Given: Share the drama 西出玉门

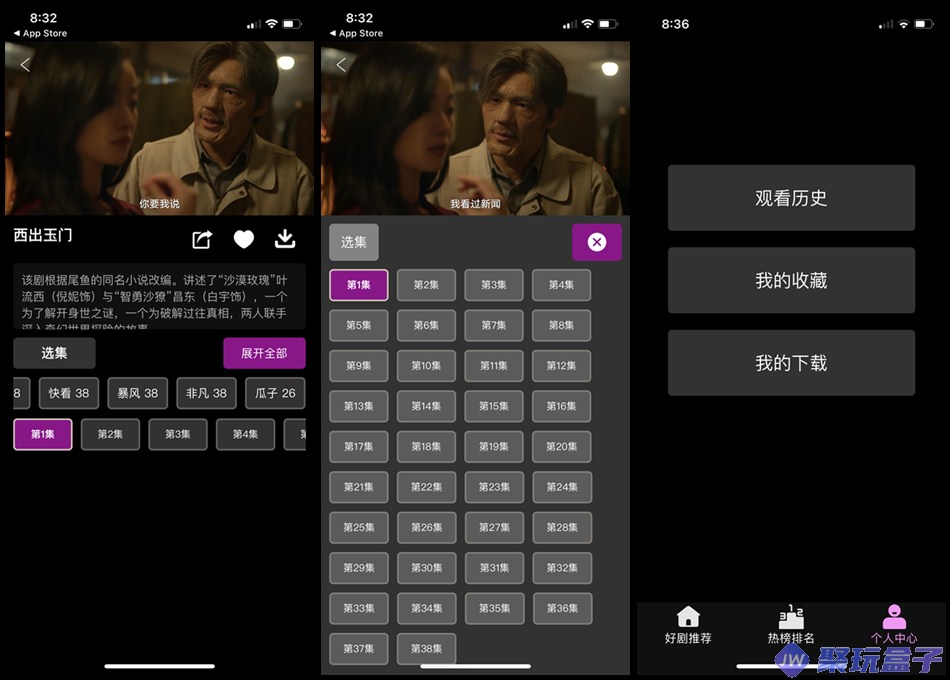Looking at the screenshot, I should click(202, 239).
